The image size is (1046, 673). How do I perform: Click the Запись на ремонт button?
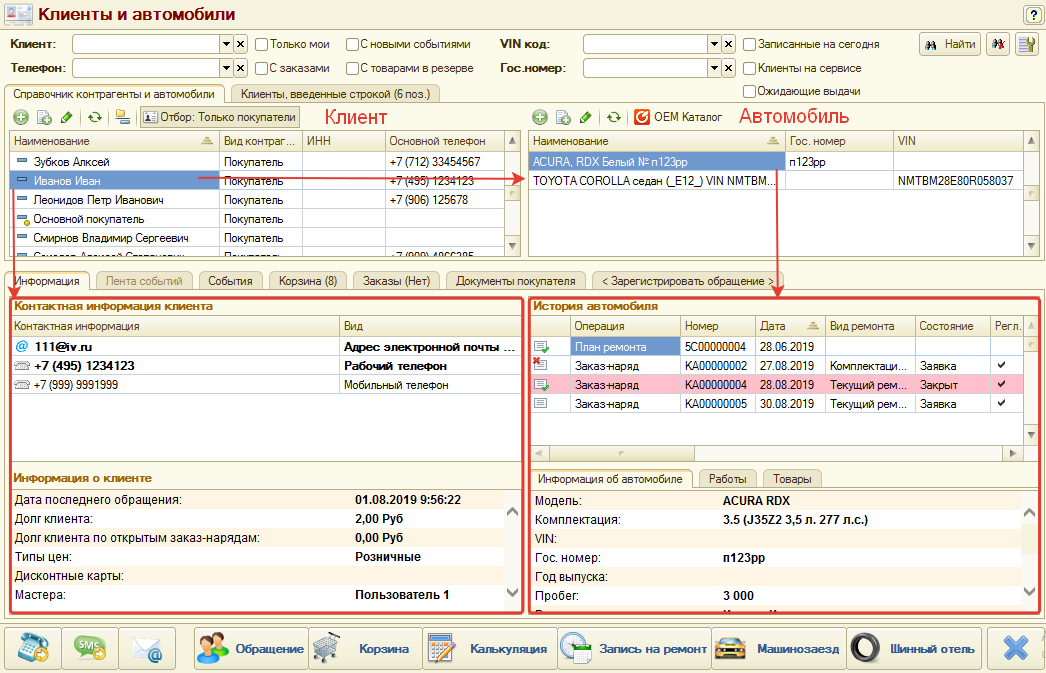(634, 648)
